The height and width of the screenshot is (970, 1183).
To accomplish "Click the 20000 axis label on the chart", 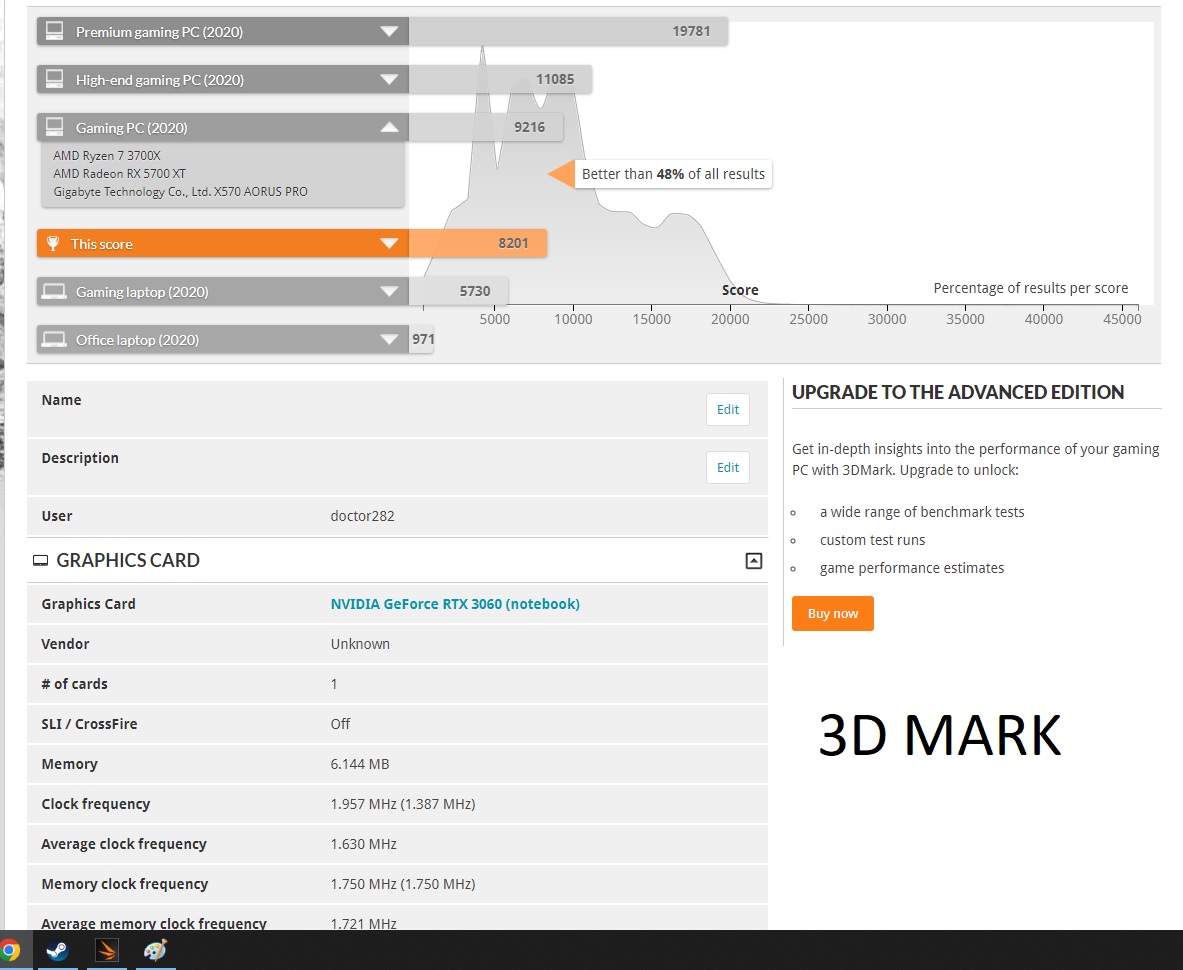I will (x=730, y=319).
